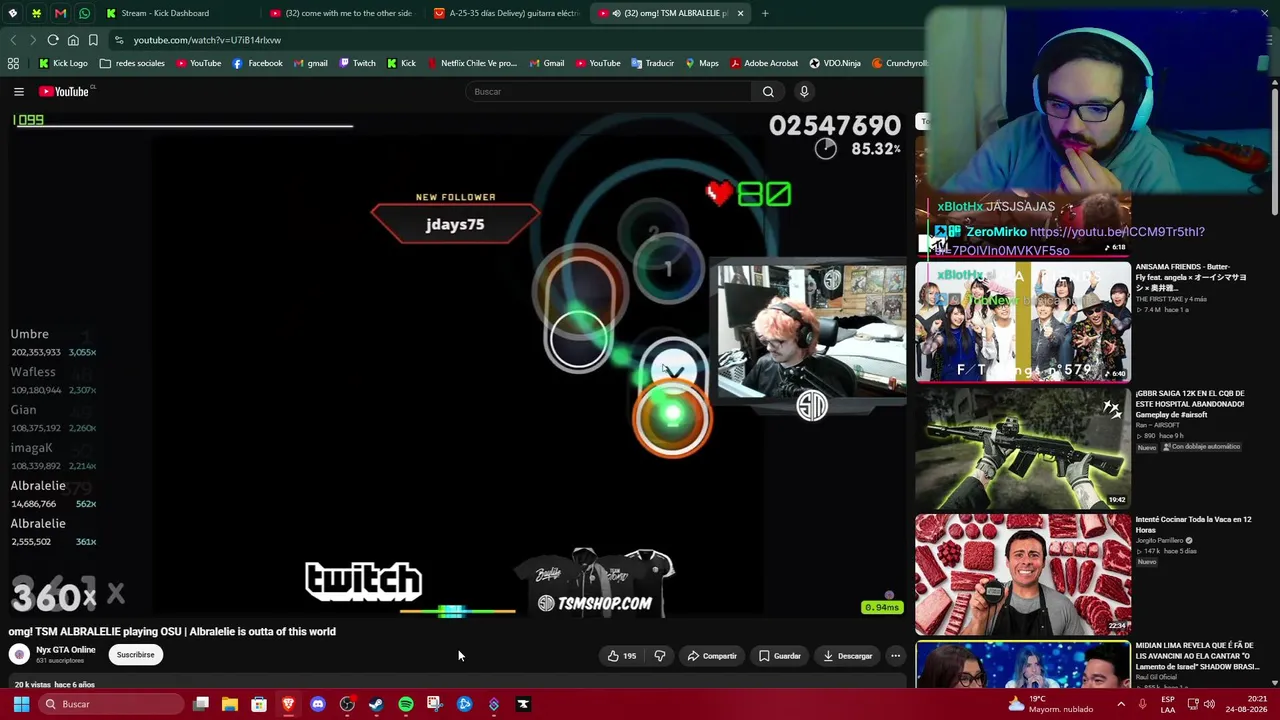Viewport: 1280px width, 720px height.
Task: Go to browser home page
Action: [73, 40]
